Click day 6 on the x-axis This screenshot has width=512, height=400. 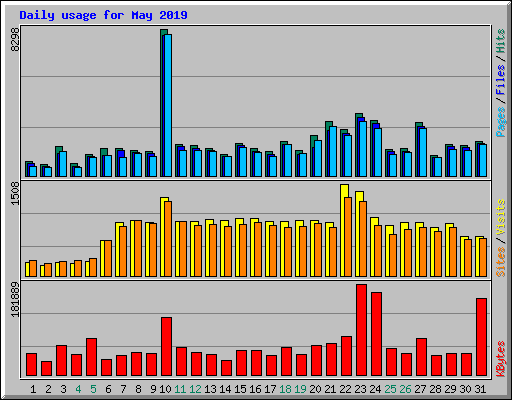pyautogui.click(x=108, y=389)
